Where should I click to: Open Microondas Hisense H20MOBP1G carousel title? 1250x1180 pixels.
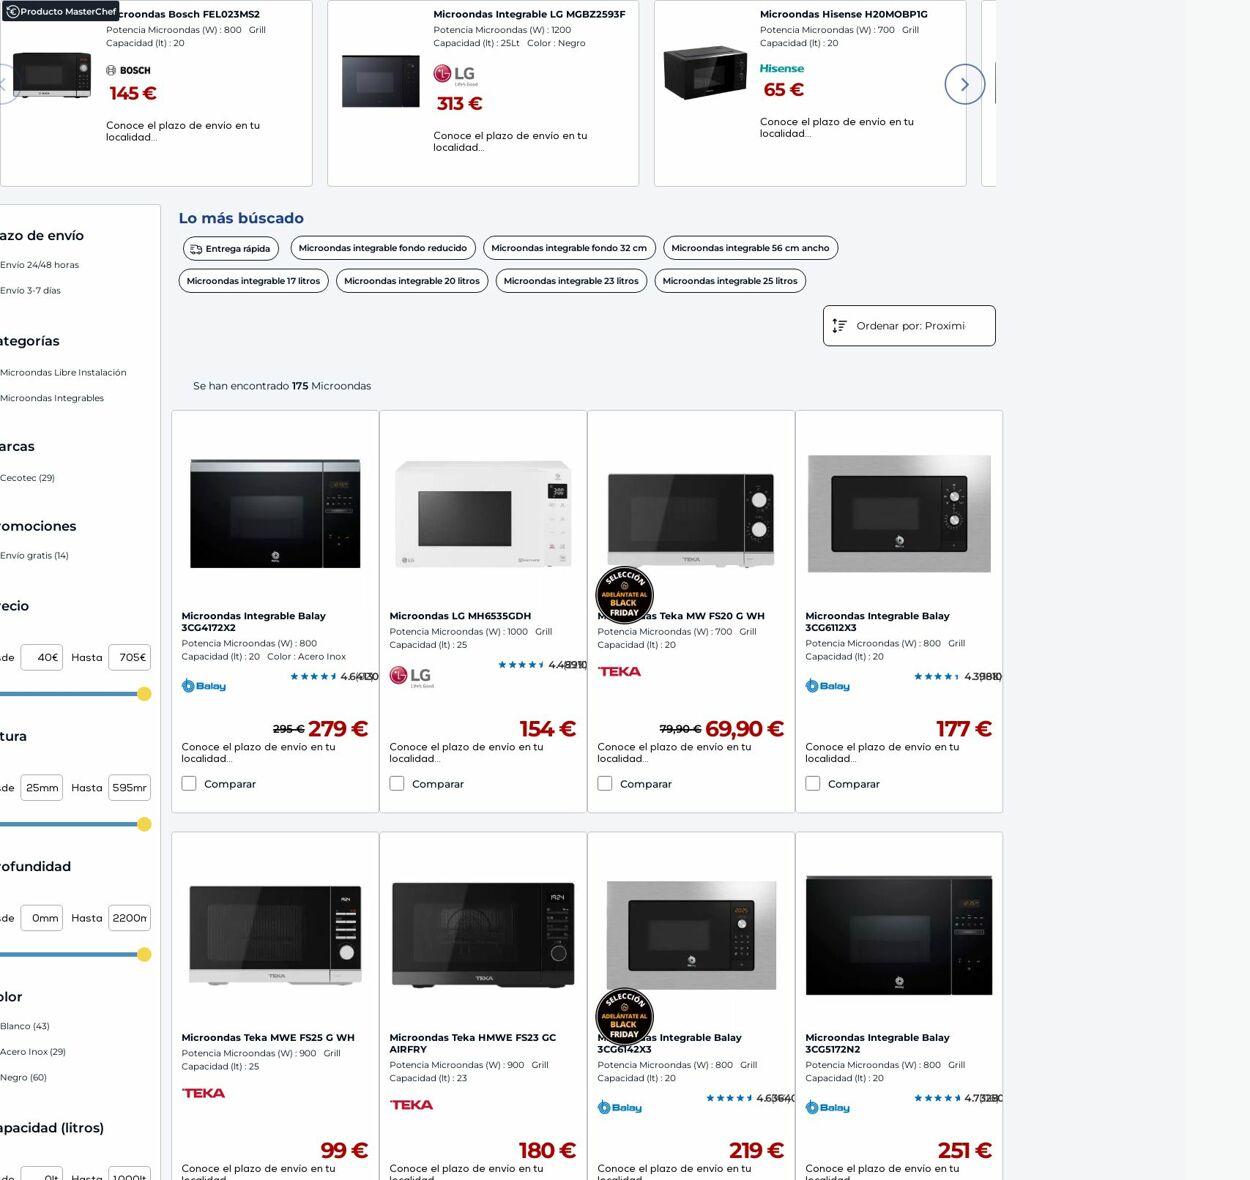[844, 14]
